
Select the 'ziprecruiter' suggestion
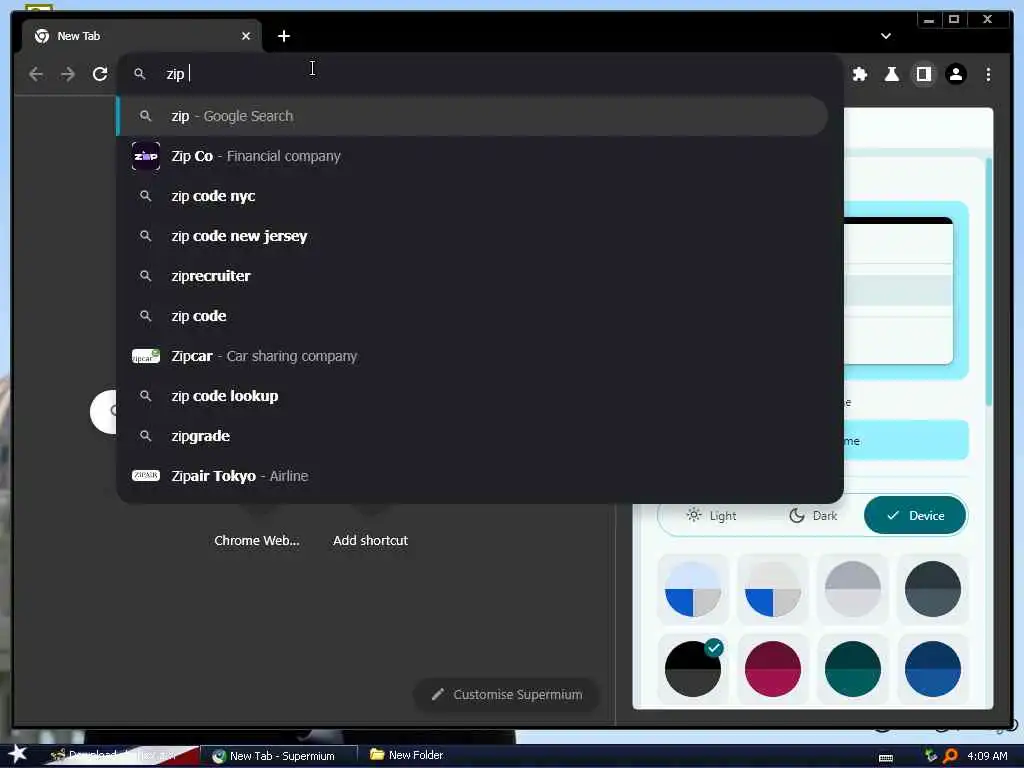[473, 276]
